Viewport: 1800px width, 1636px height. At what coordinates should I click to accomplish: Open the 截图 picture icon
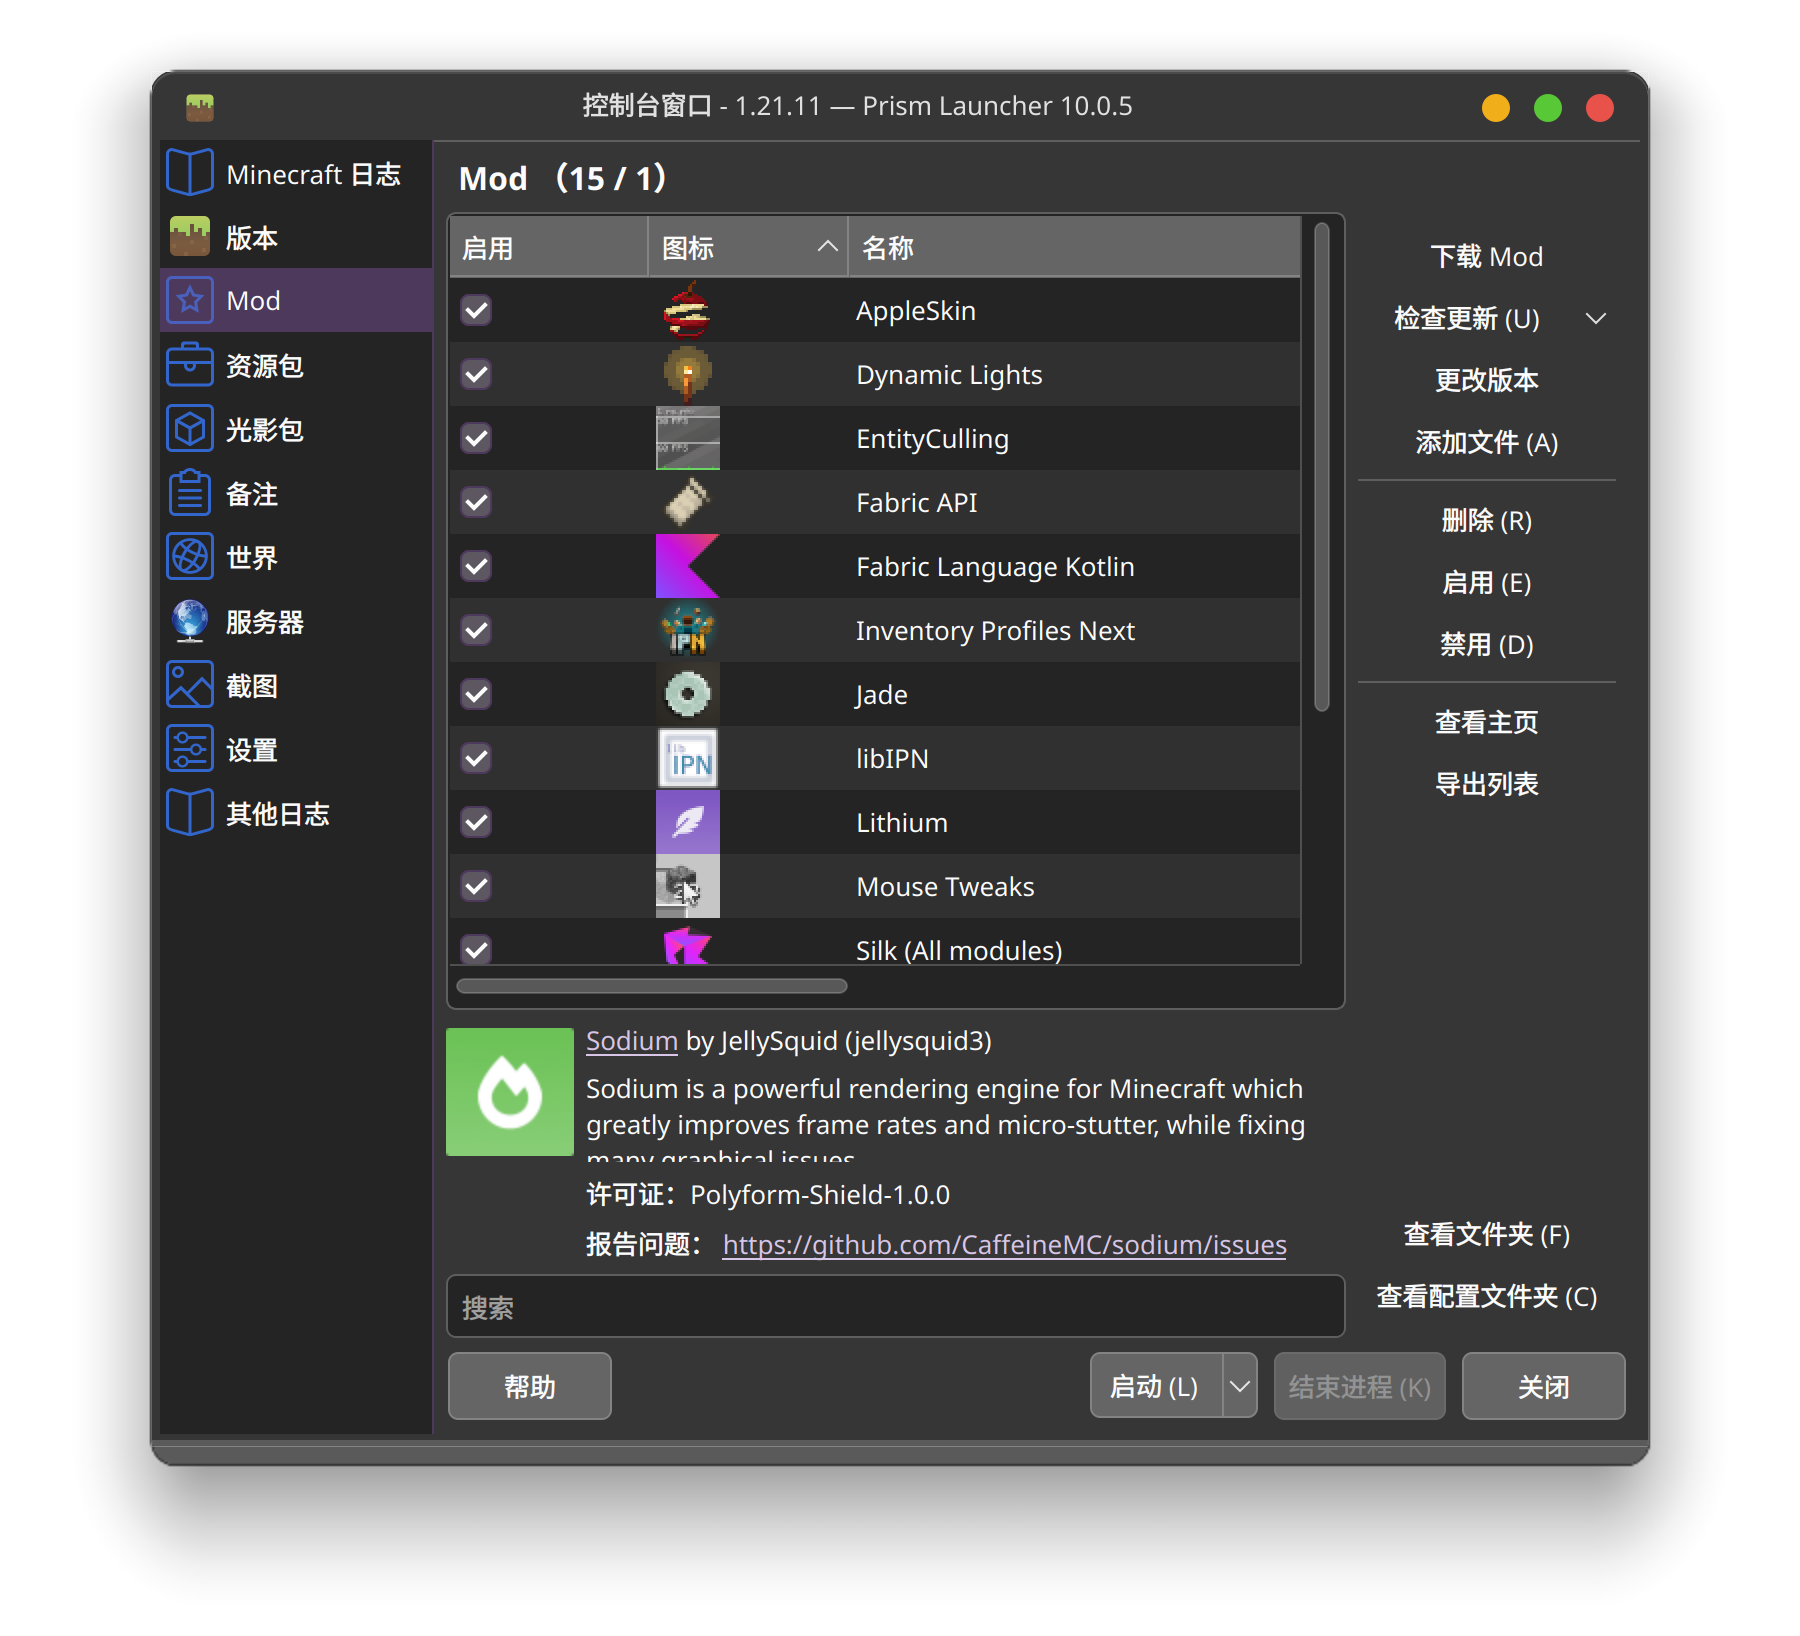coord(190,685)
